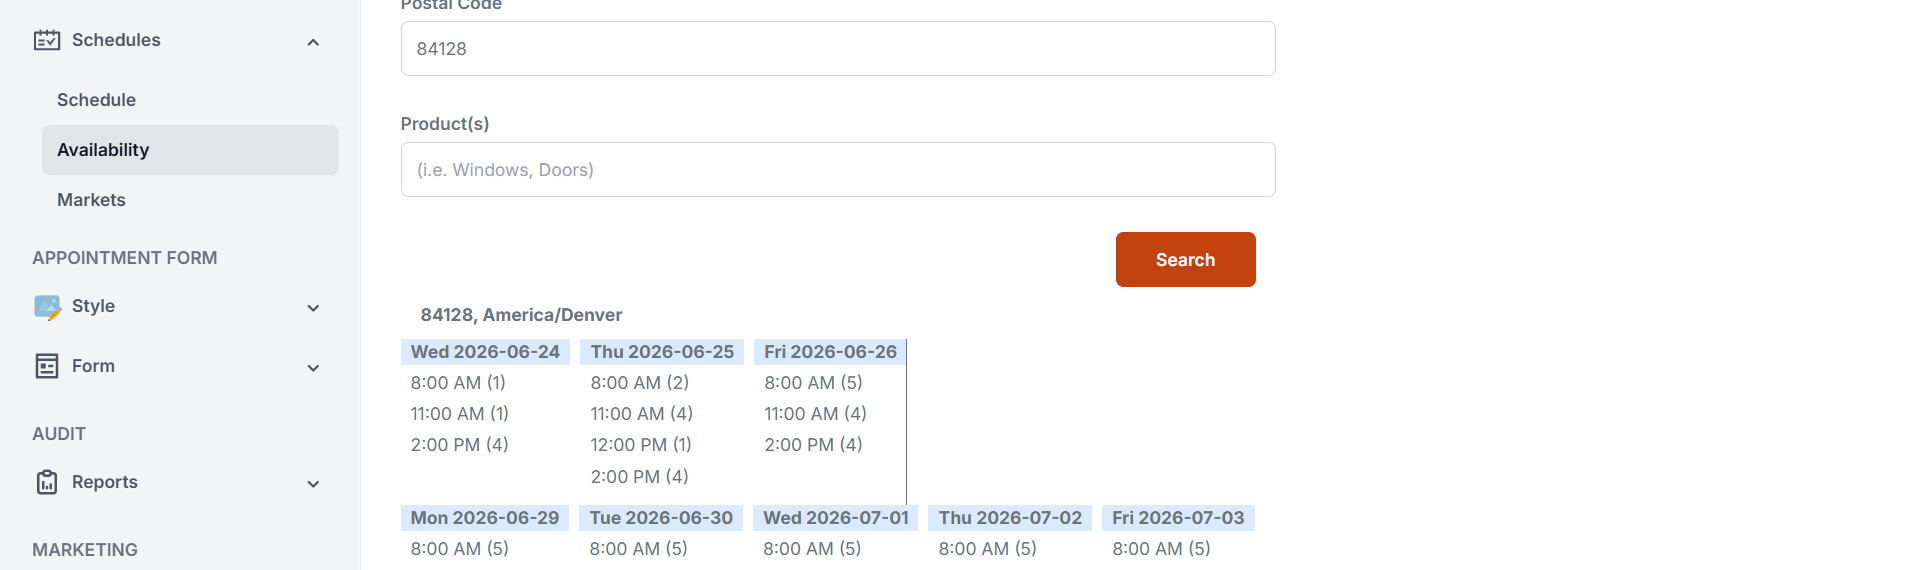
Task: Expand the Form section chevron
Action: coord(313,368)
